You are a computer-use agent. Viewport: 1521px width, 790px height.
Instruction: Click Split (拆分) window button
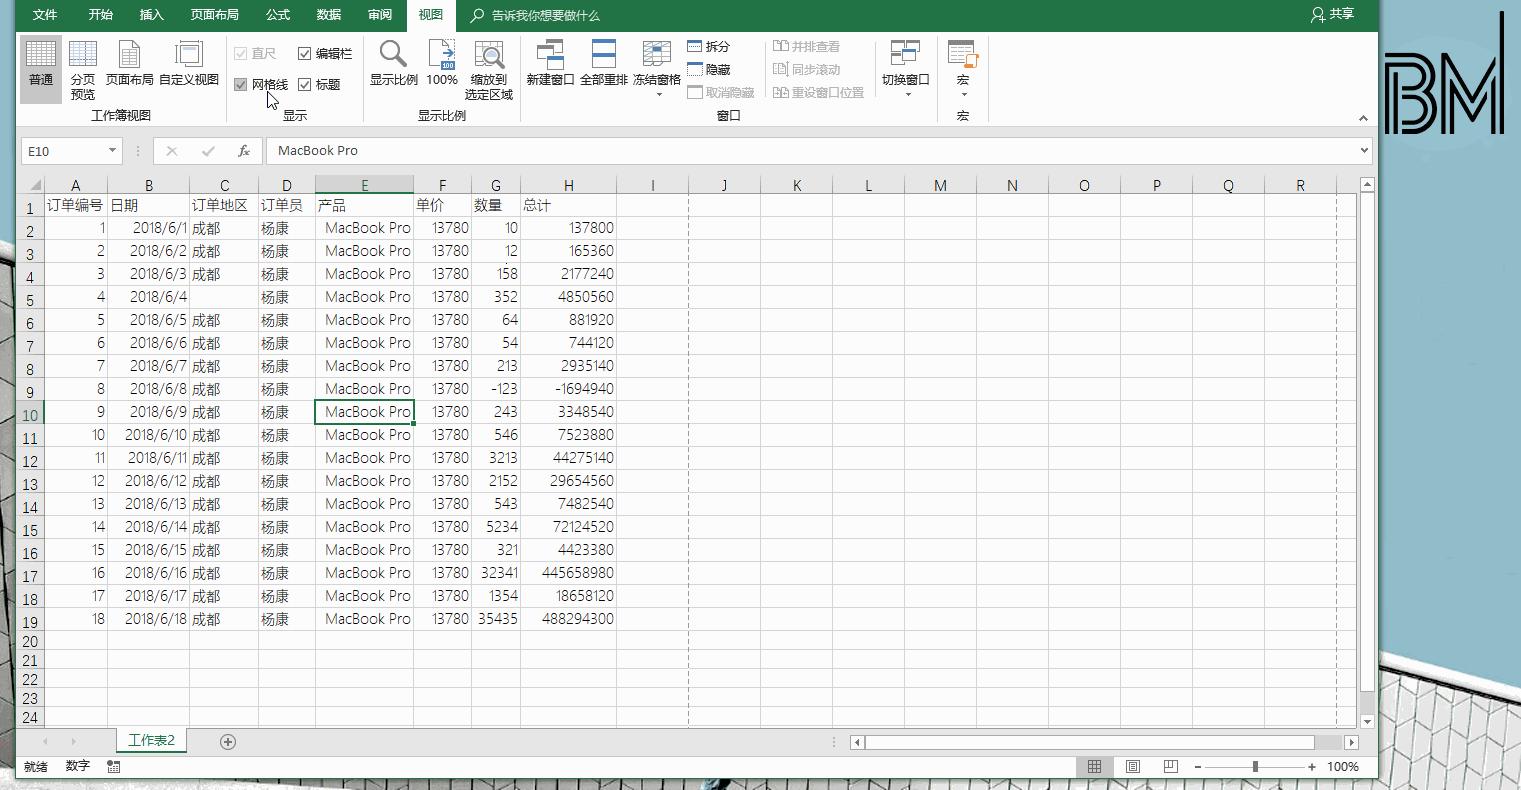click(709, 46)
